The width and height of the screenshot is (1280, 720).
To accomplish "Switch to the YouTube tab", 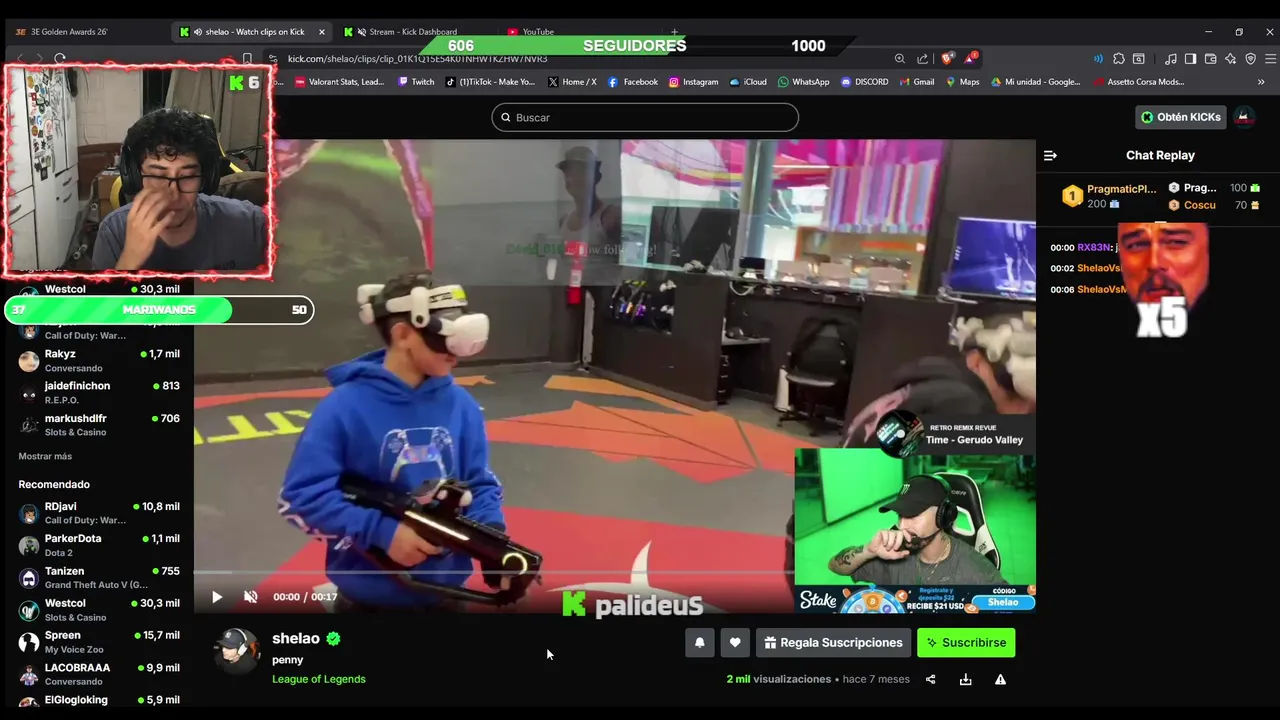I will (x=538, y=32).
